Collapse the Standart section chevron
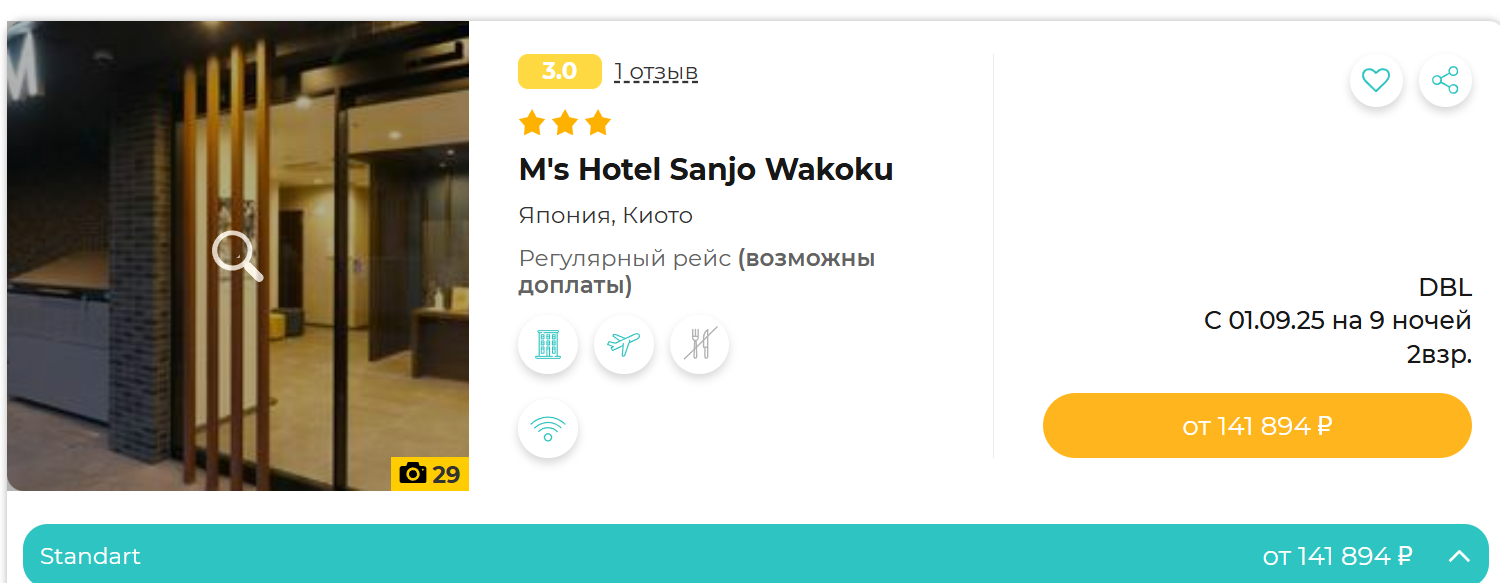Viewport: 1500px width, 583px height. pos(1459,557)
